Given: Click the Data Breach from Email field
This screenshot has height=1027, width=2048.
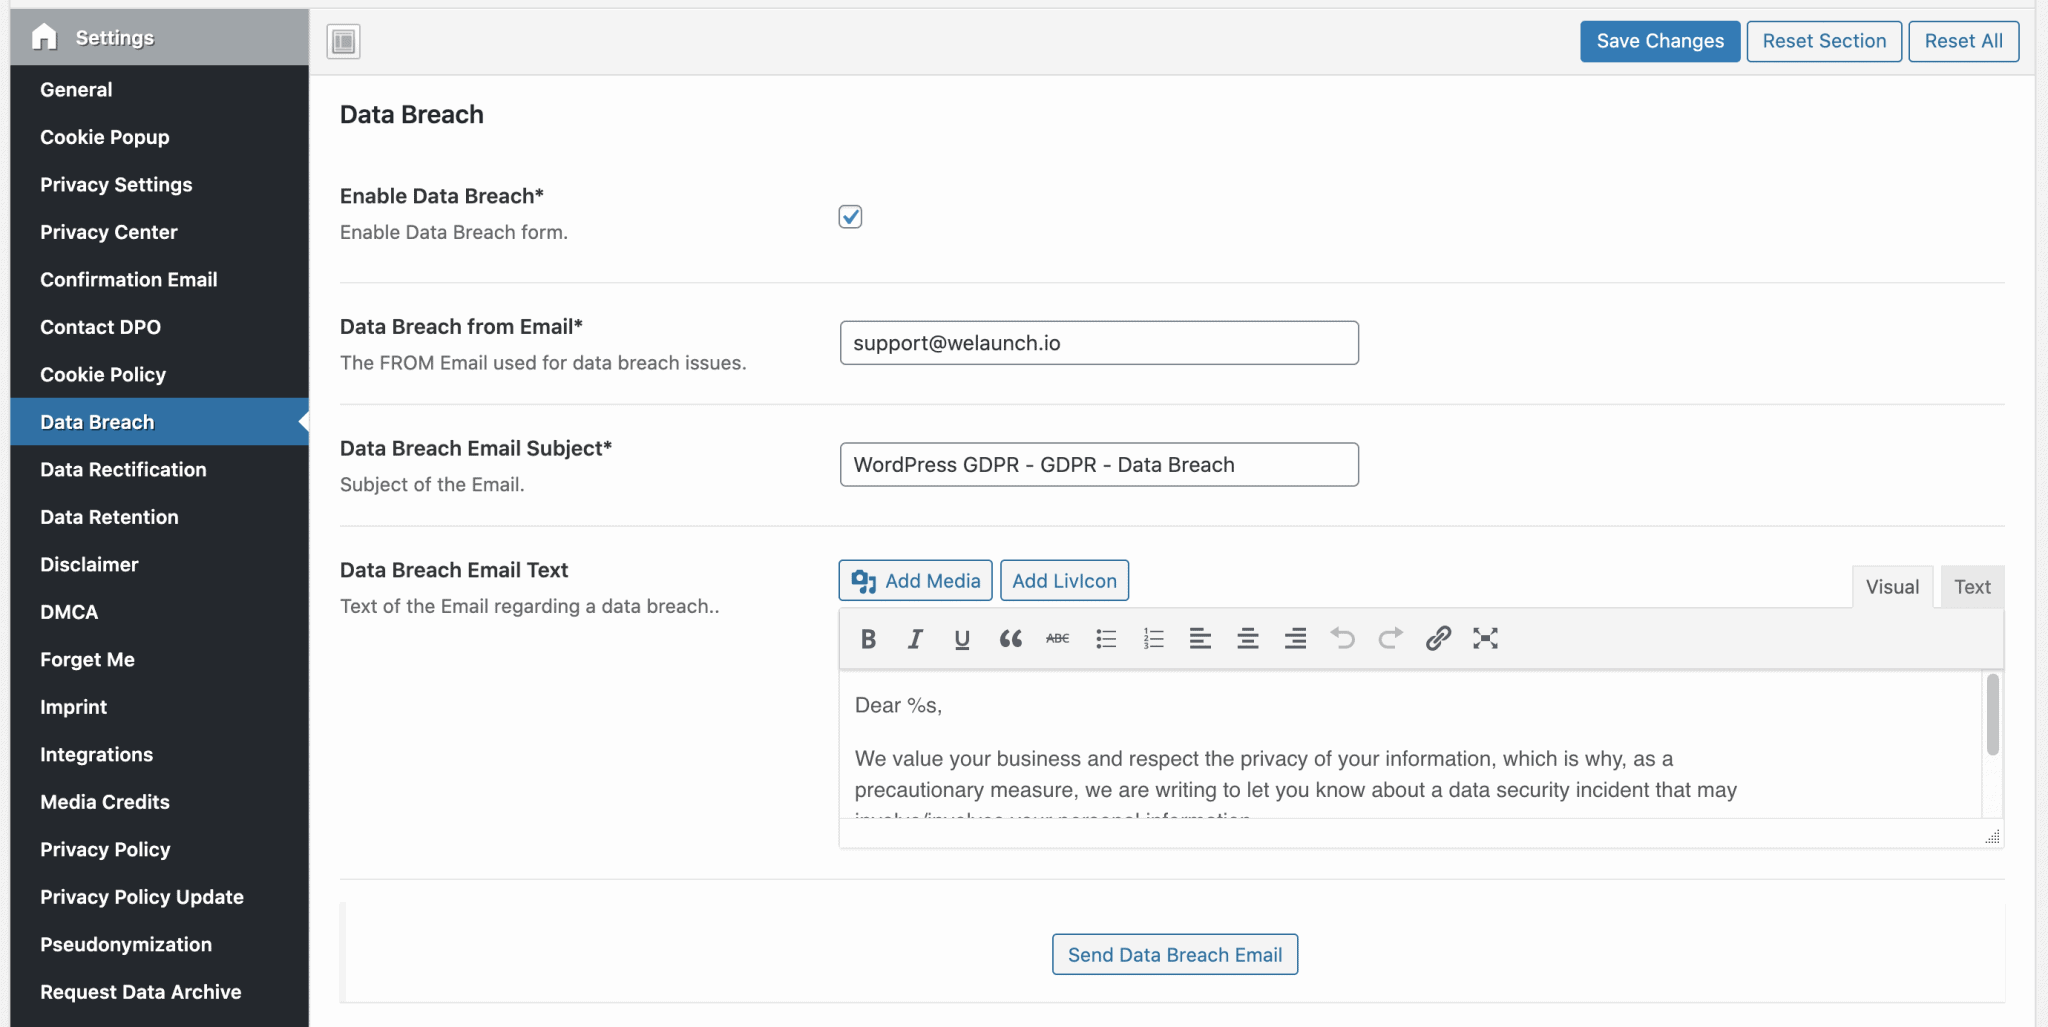Looking at the screenshot, I should [1098, 342].
